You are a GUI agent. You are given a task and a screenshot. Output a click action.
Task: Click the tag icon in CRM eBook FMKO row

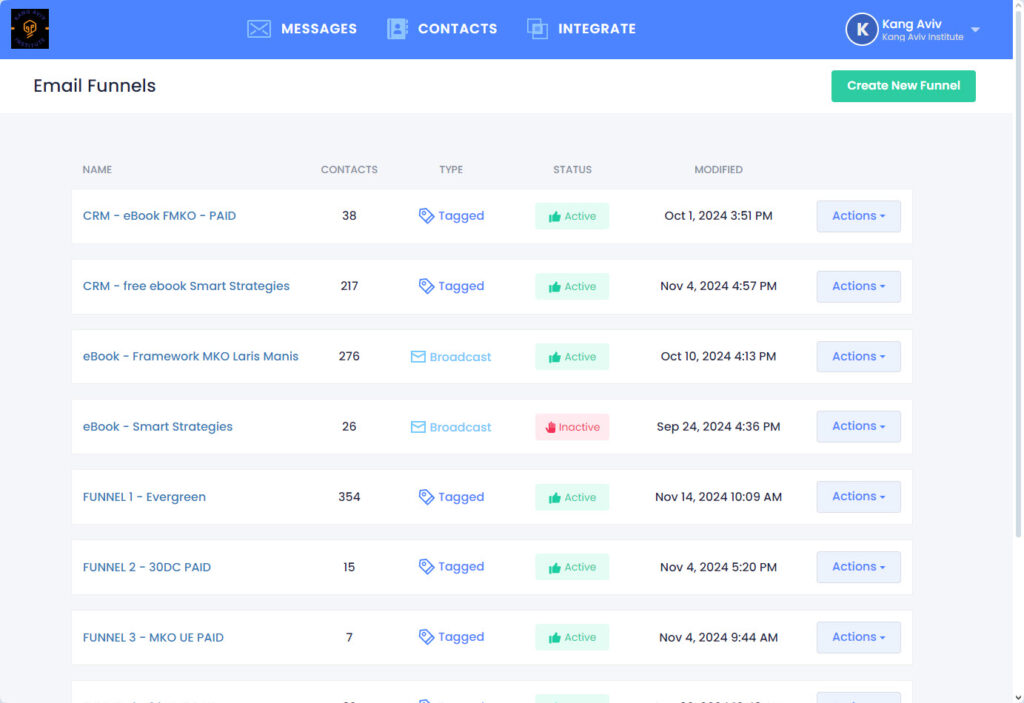pyautogui.click(x=426, y=216)
